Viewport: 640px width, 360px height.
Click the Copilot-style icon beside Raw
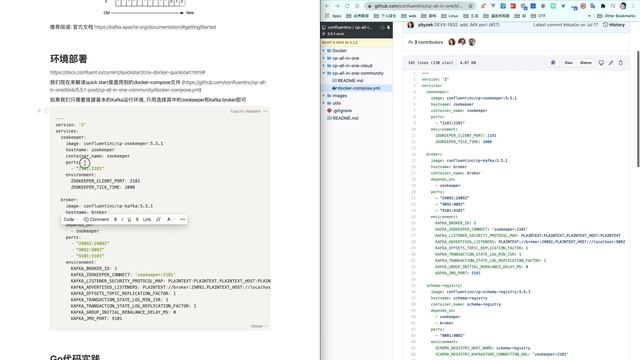click(553, 63)
